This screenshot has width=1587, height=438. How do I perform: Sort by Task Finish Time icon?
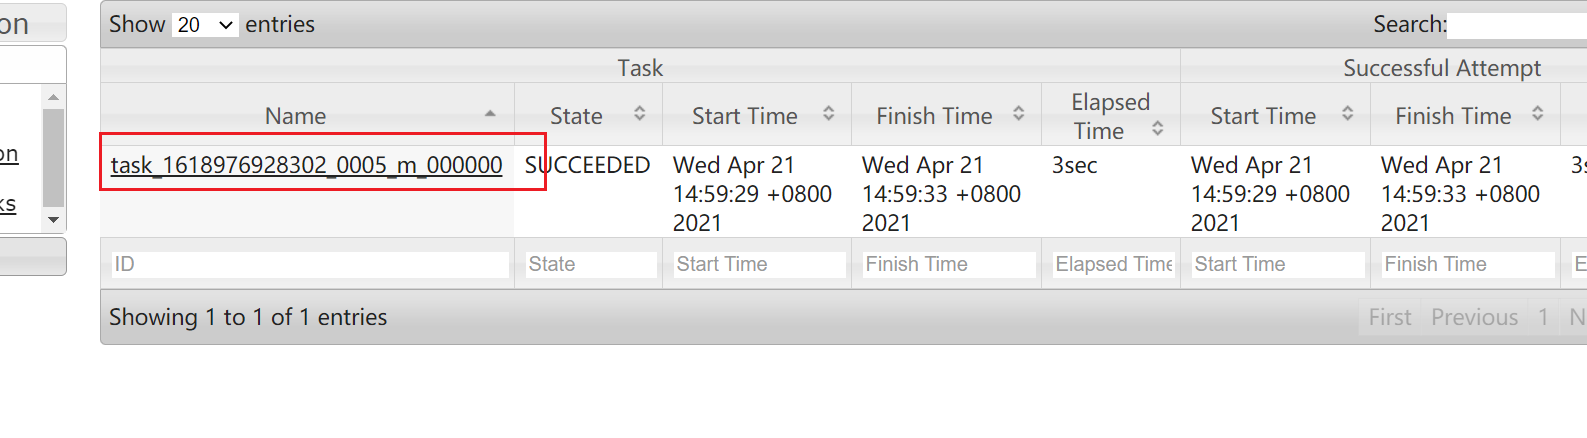point(1019,114)
